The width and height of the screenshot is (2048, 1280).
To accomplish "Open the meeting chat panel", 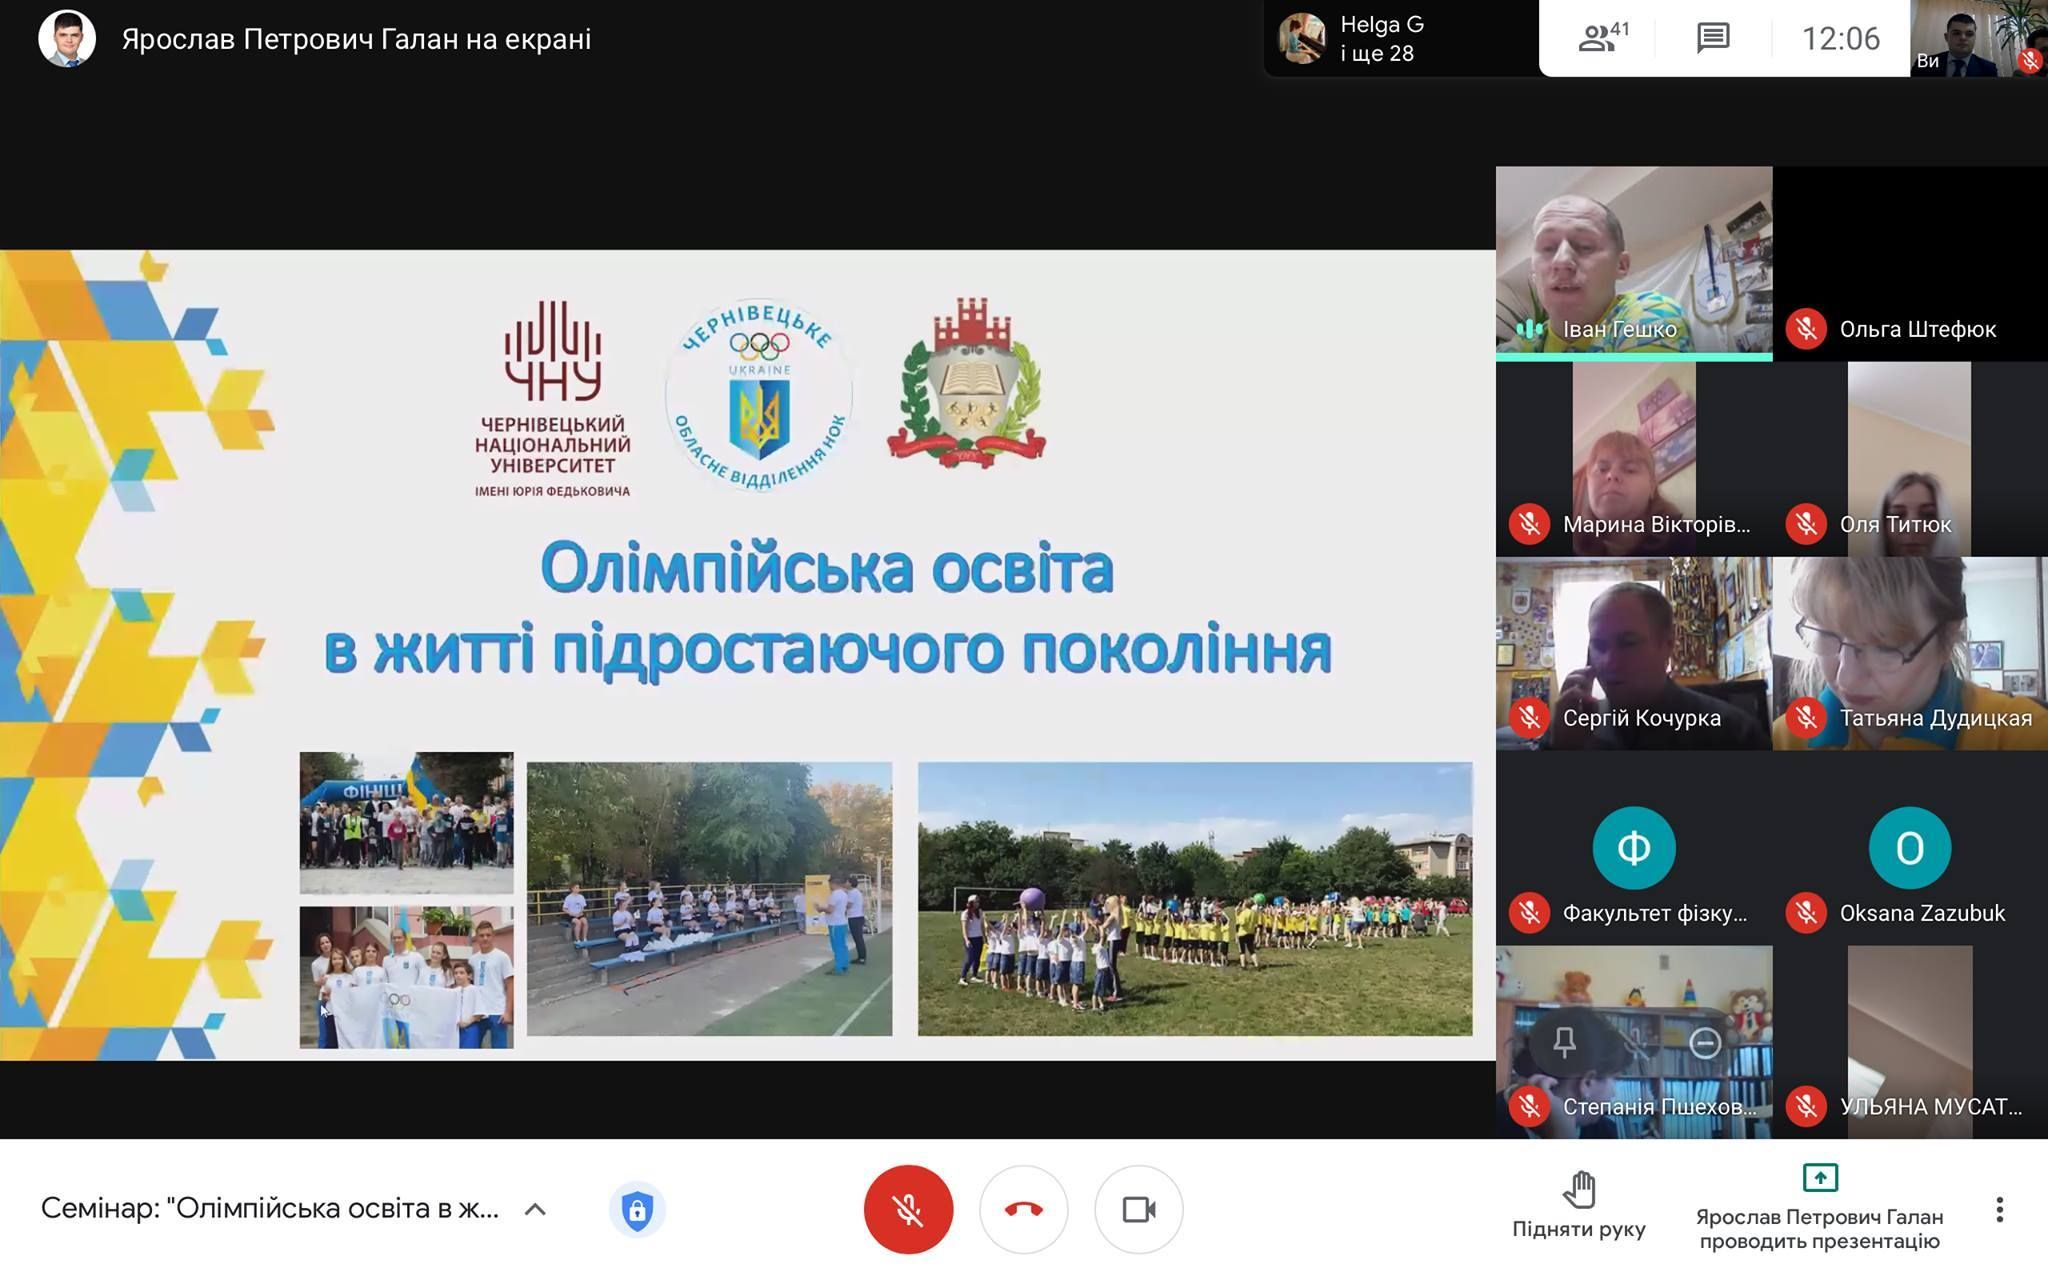I will pyautogui.click(x=1713, y=38).
